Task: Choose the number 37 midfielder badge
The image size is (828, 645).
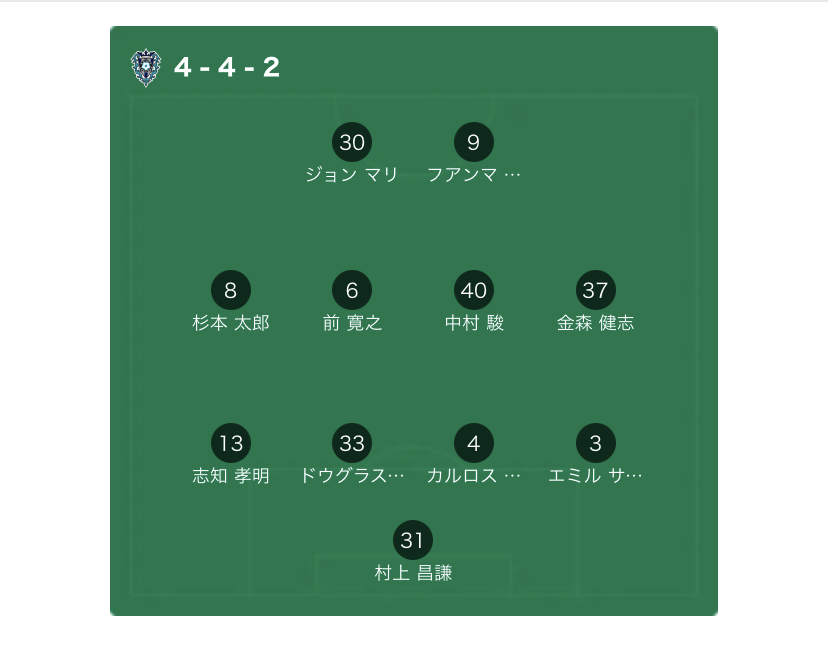Action: click(x=595, y=290)
